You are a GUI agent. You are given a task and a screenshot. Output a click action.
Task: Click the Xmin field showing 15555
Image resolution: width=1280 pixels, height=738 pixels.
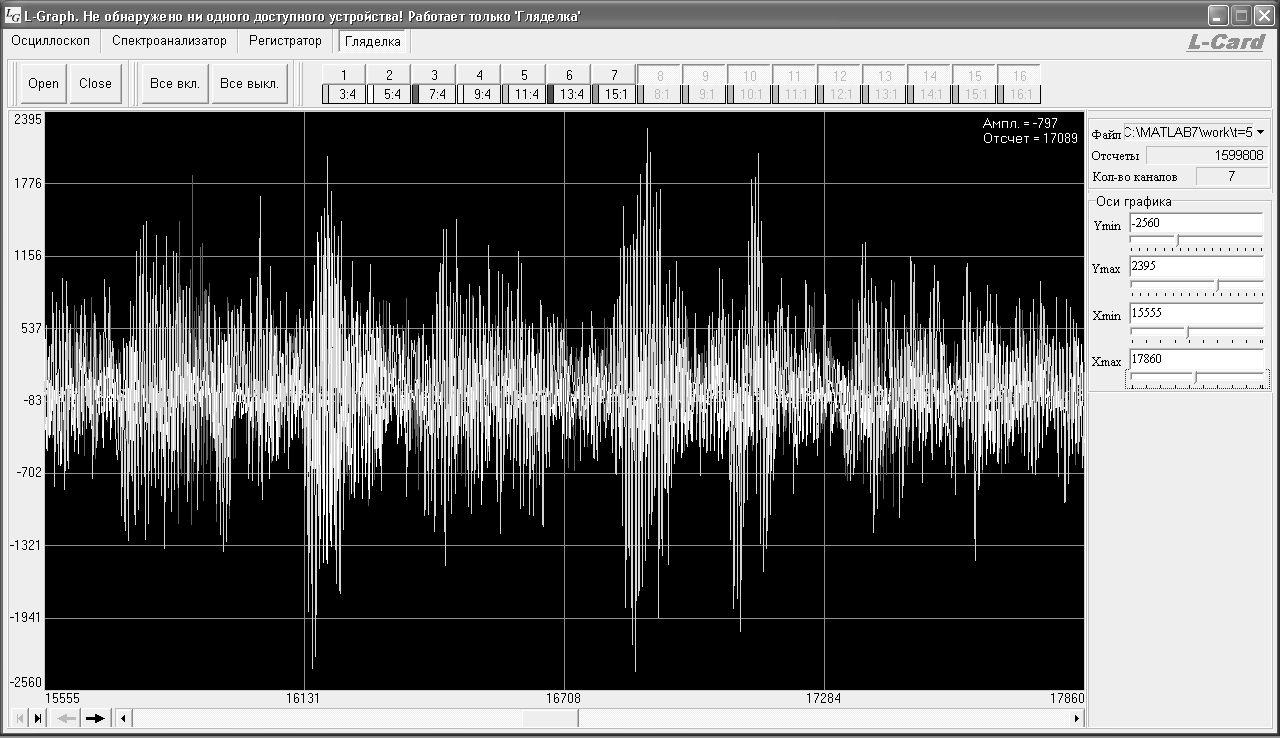click(1196, 313)
